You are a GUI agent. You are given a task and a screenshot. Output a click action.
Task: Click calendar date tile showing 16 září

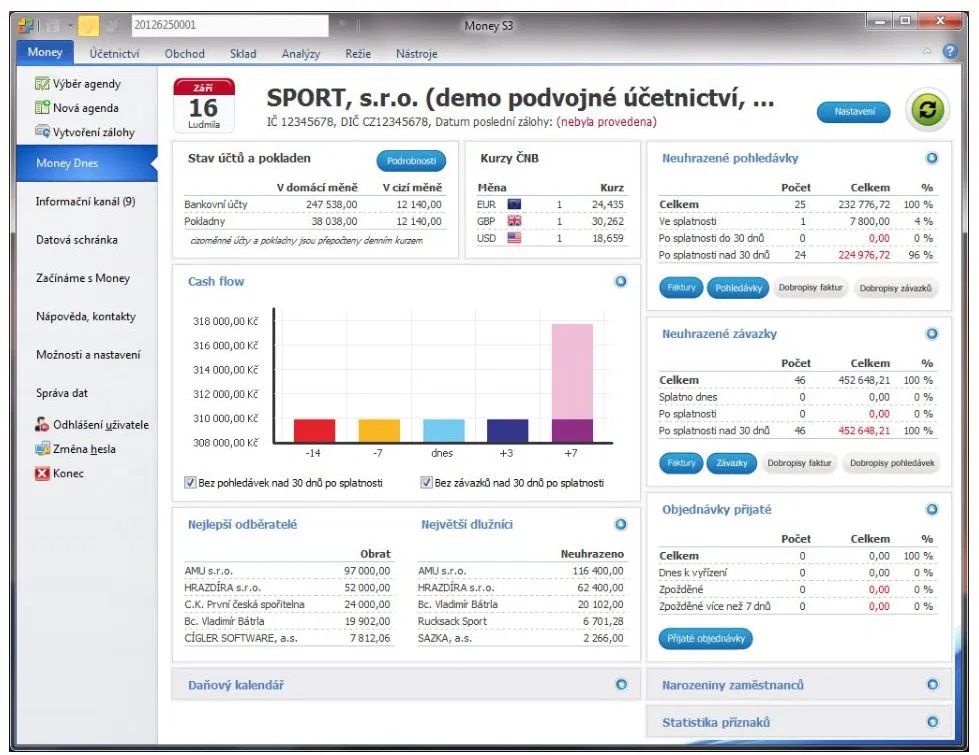[204, 105]
